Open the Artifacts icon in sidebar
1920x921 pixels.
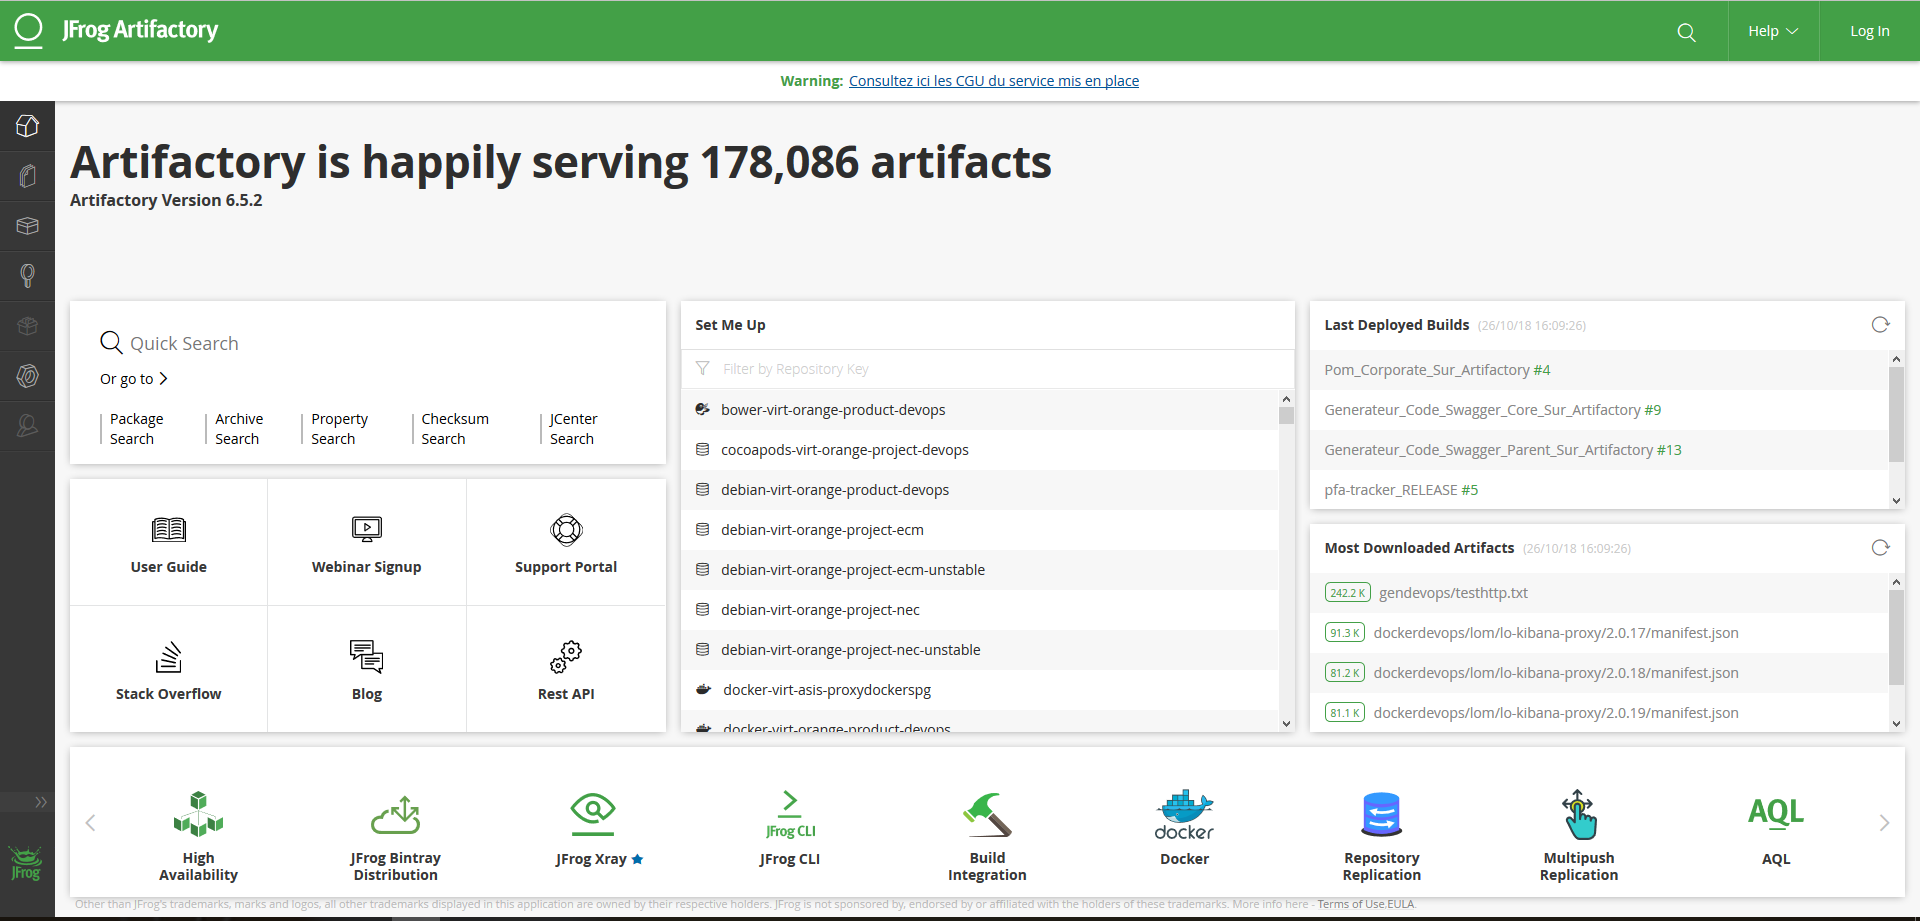coord(27,176)
